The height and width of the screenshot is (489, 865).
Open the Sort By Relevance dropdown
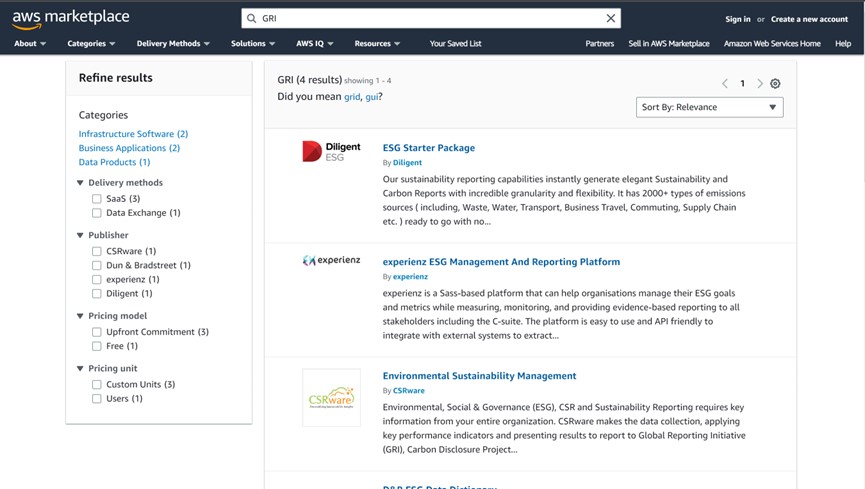[709, 107]
